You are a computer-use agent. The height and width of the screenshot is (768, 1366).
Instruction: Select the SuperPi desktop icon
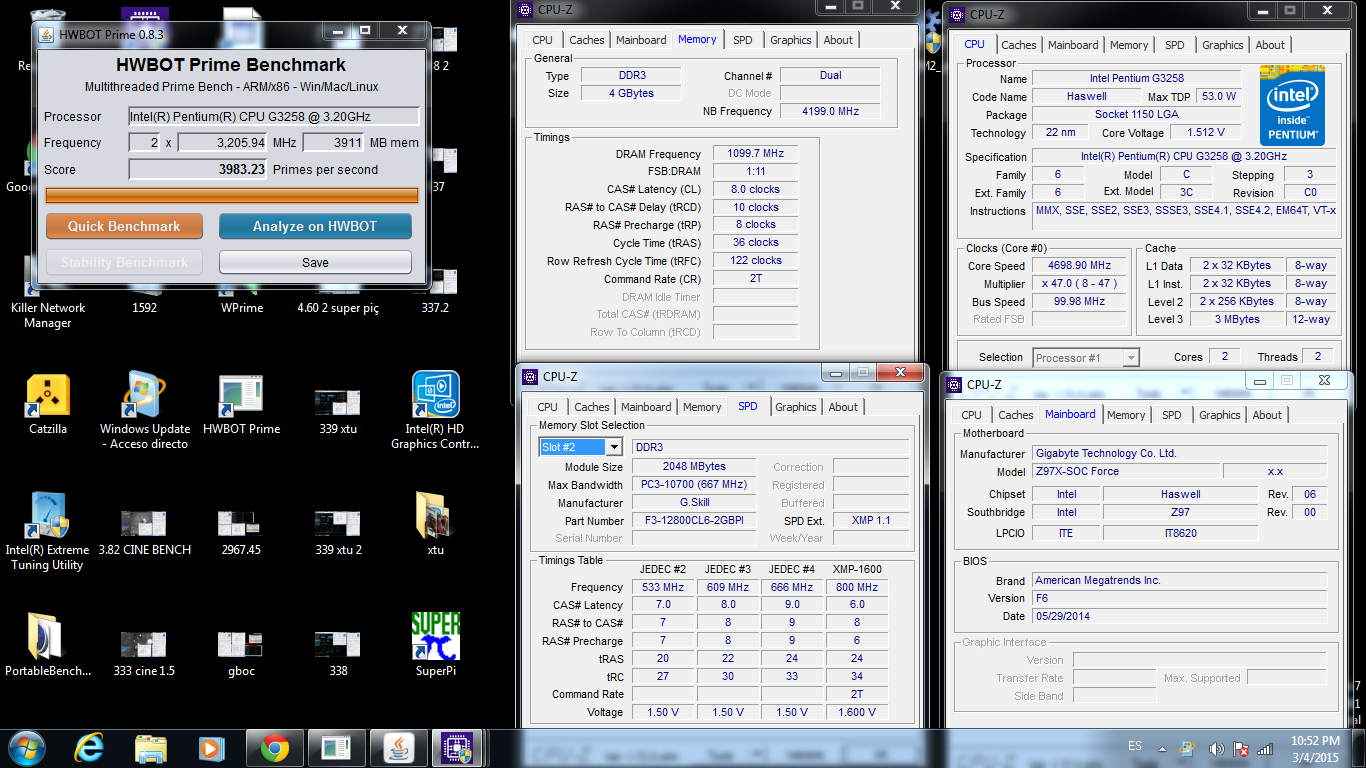(x=436, y=645)
